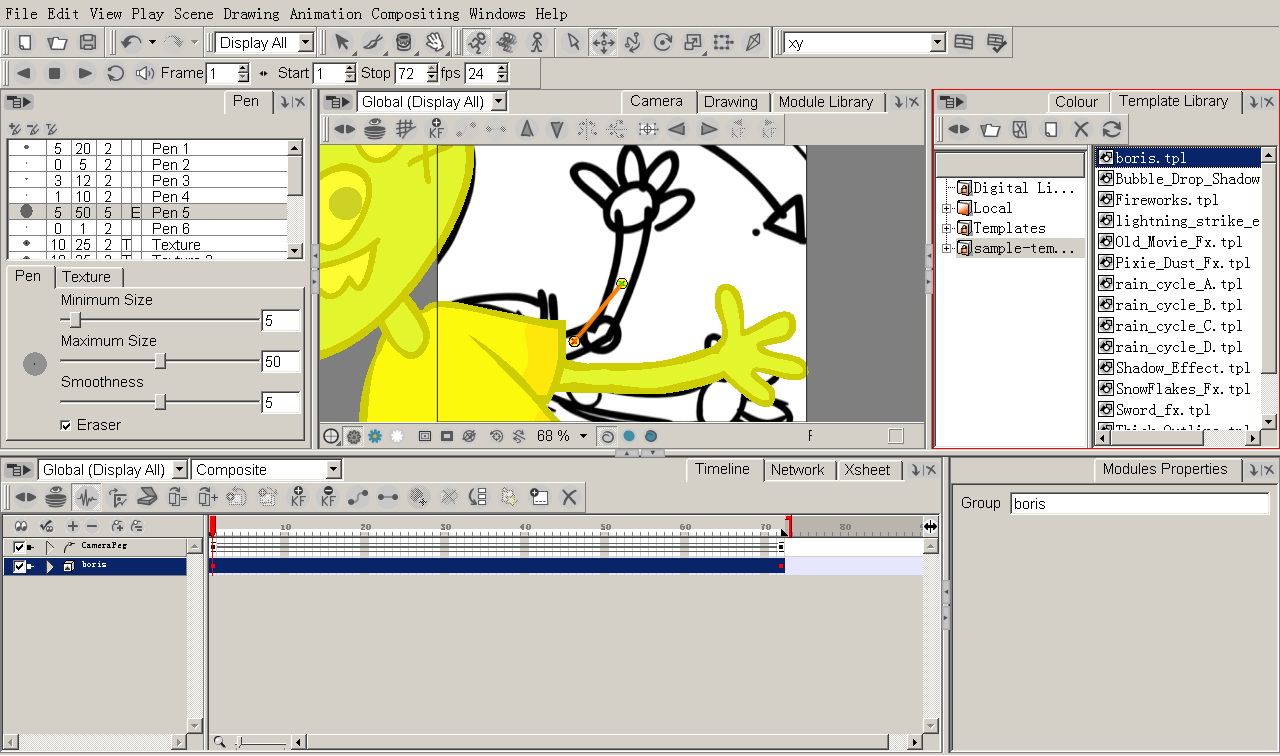Click the Open folder icon in main toolbar
The height and width of the screenshot is (756, 1280).
click(x=57, y=42)
